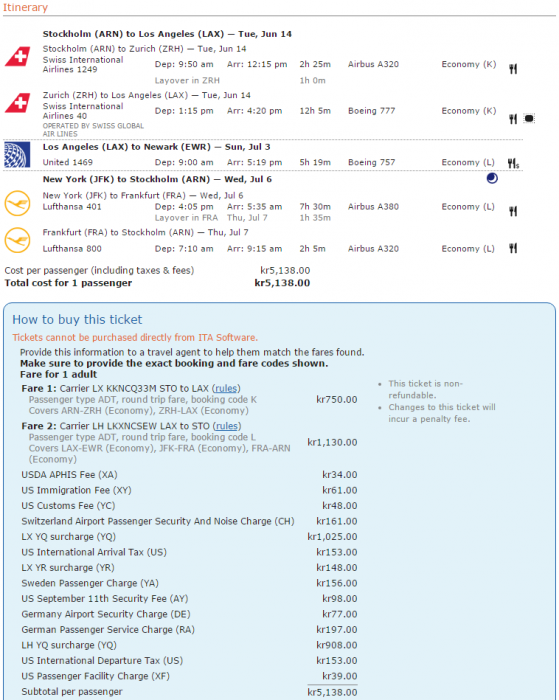The height and width of the screenshot is (700, 559).
Task: Click the Itinerary section heading
Action: pos(25,8)
